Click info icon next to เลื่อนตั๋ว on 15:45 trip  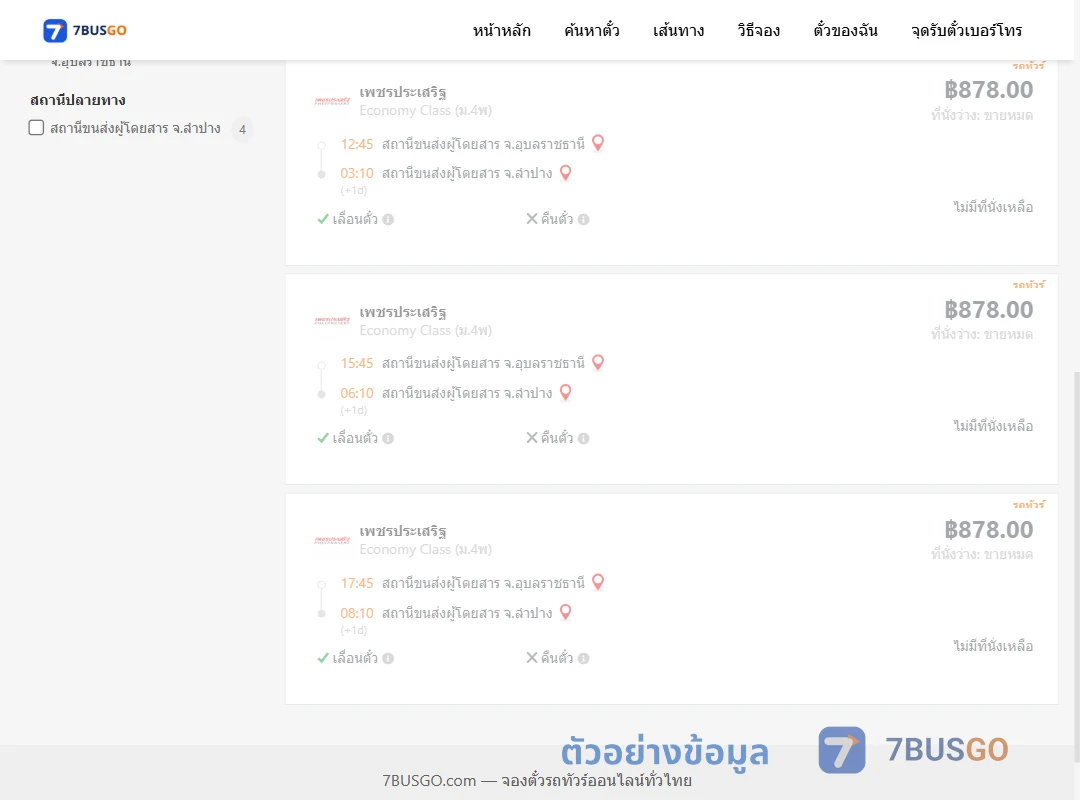[388, 438]
